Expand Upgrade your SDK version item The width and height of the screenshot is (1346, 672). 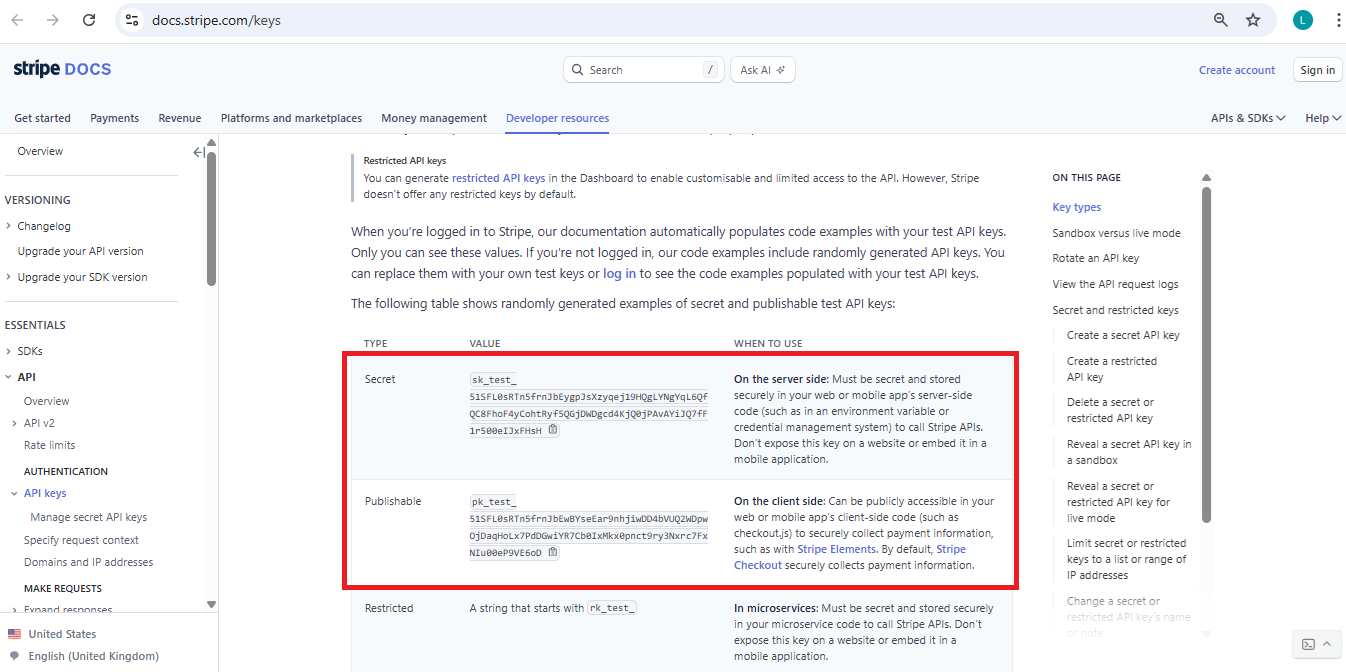[9, 277]
